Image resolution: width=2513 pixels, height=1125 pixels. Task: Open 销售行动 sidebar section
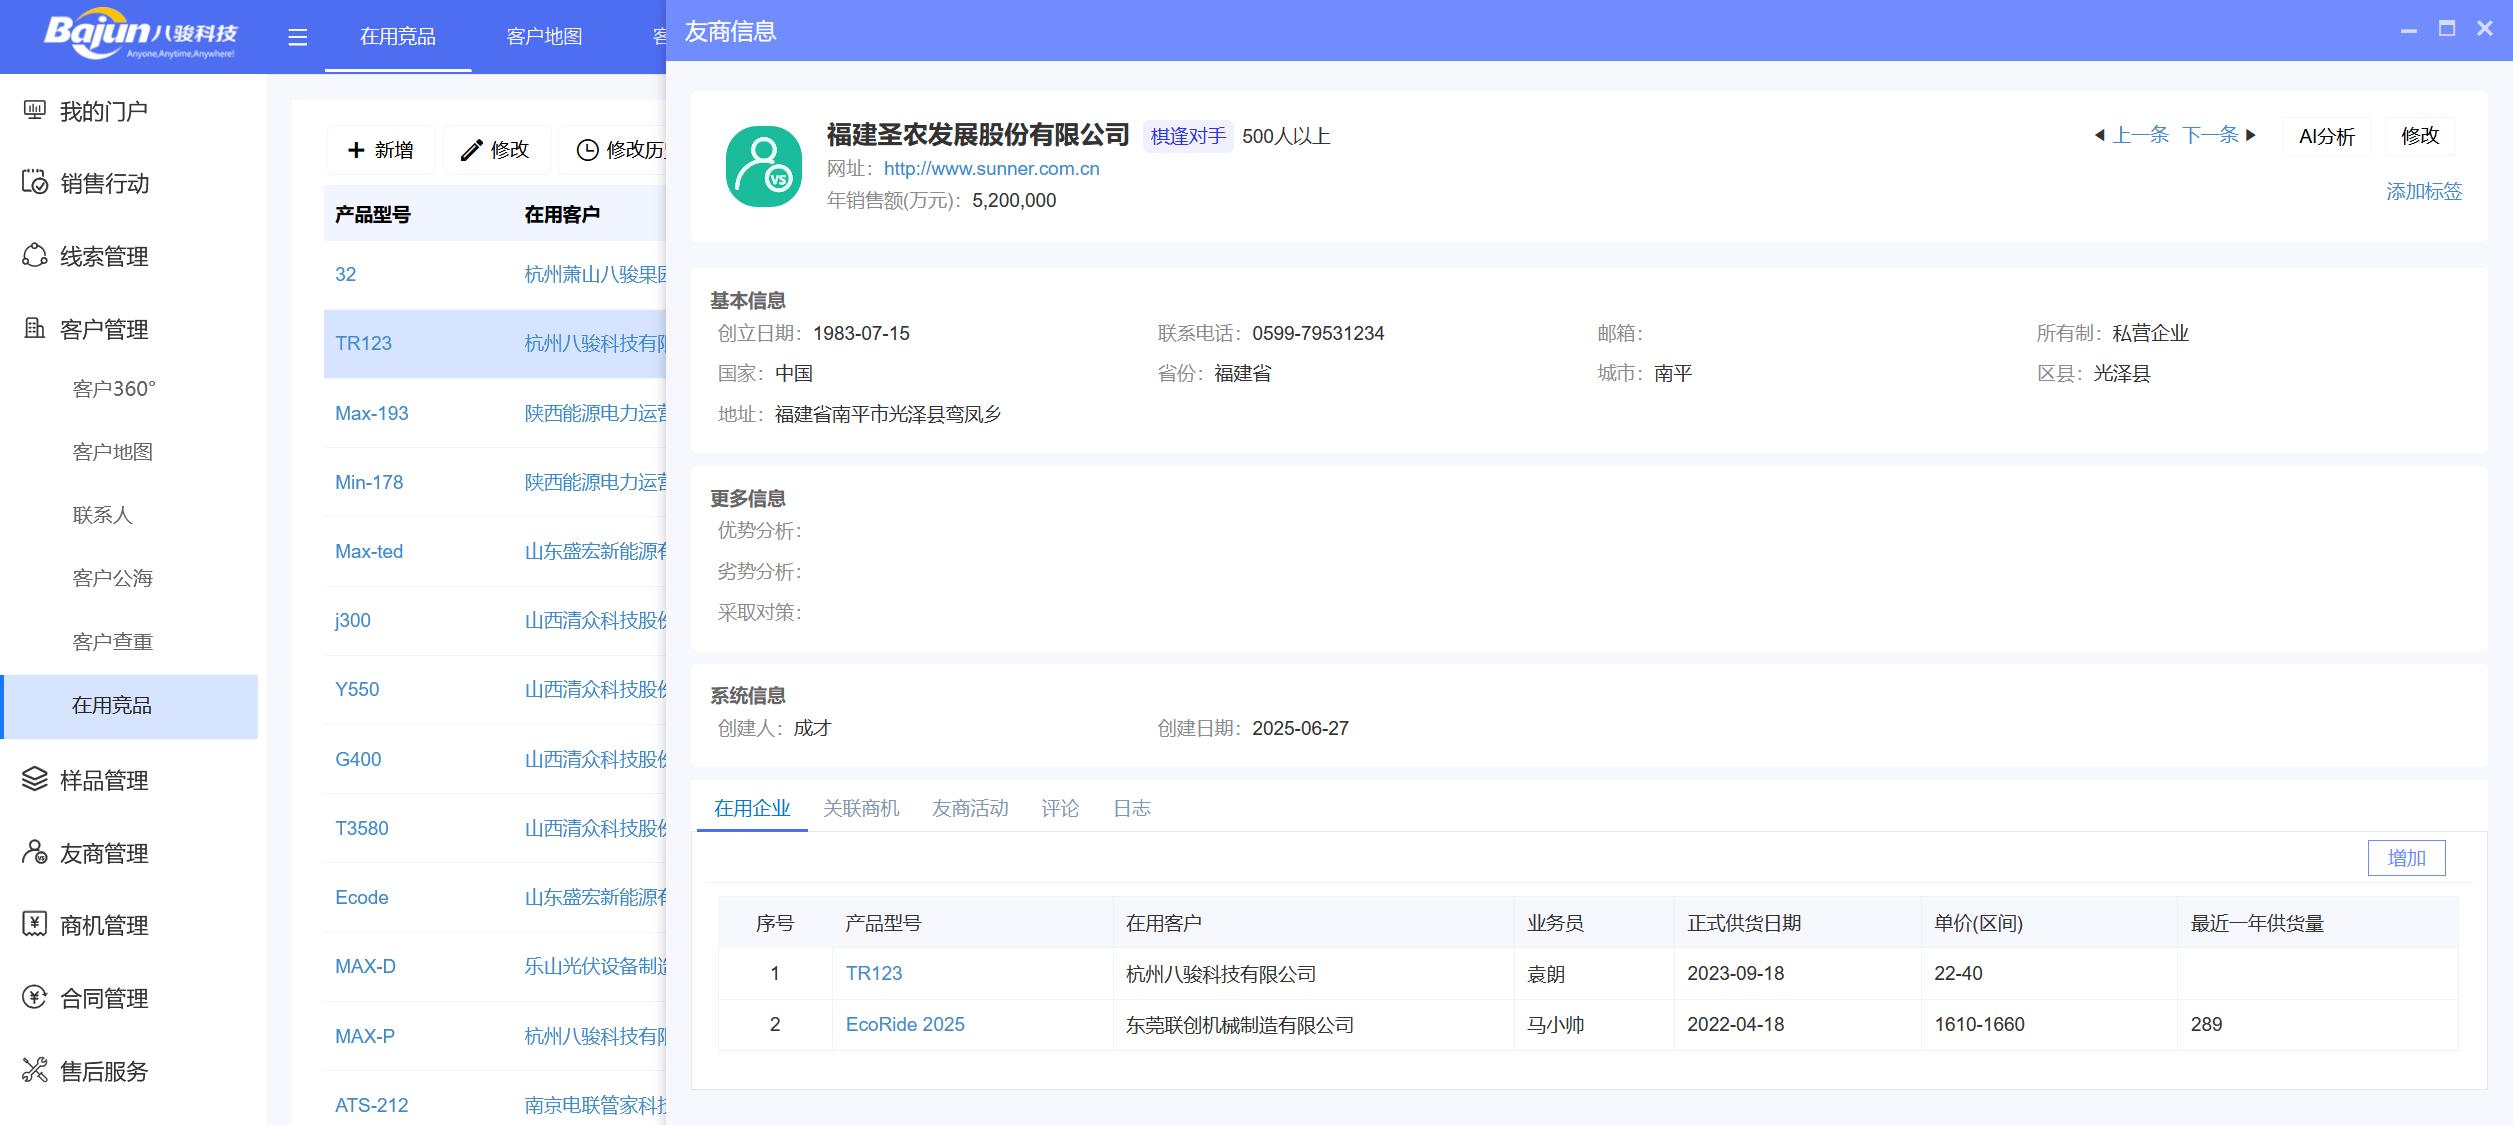(x=104, y=183)
